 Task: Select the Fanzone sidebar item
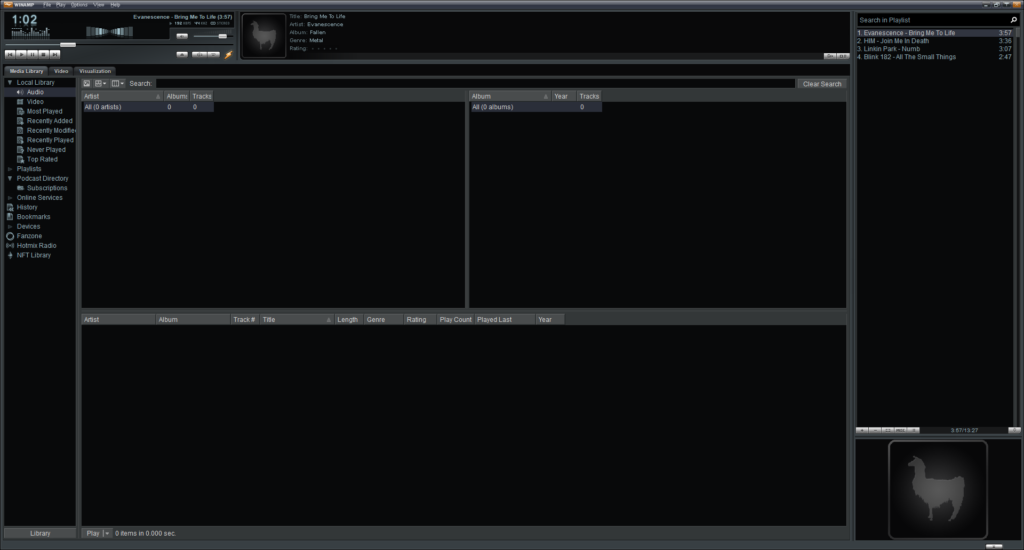point(29,236)
